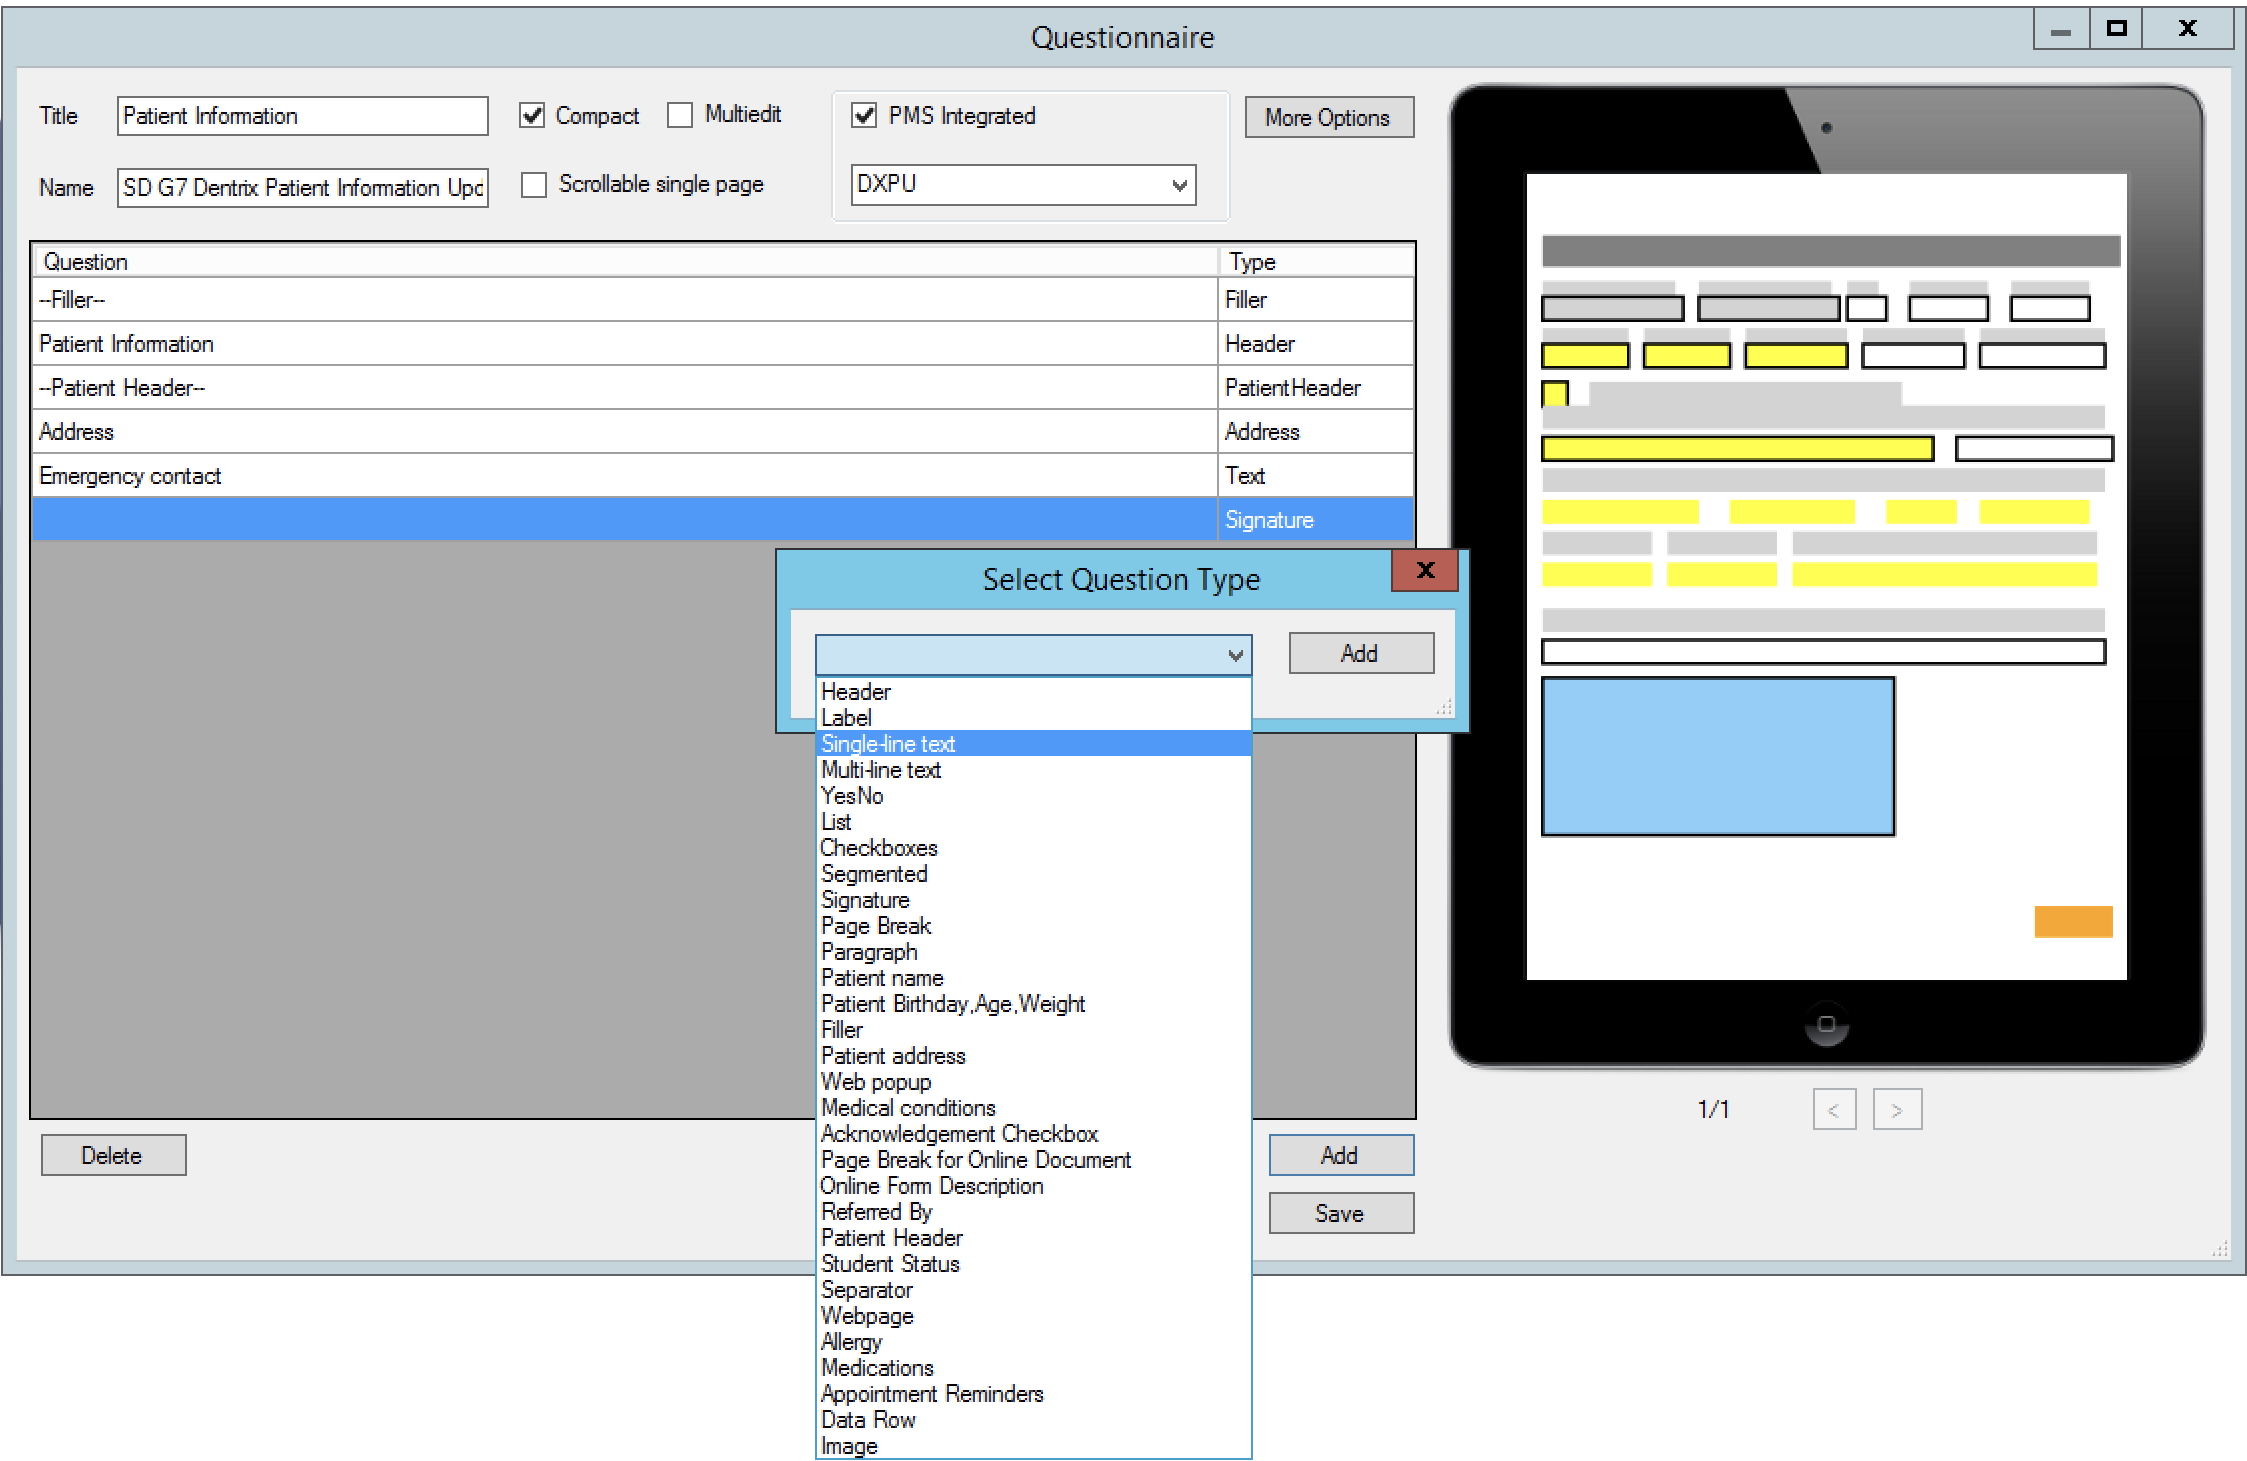Choose Patient Birthday,Age,Weight option
The width and height of the screenshot is (2247, 1461).
(x=1033, y=1004)
